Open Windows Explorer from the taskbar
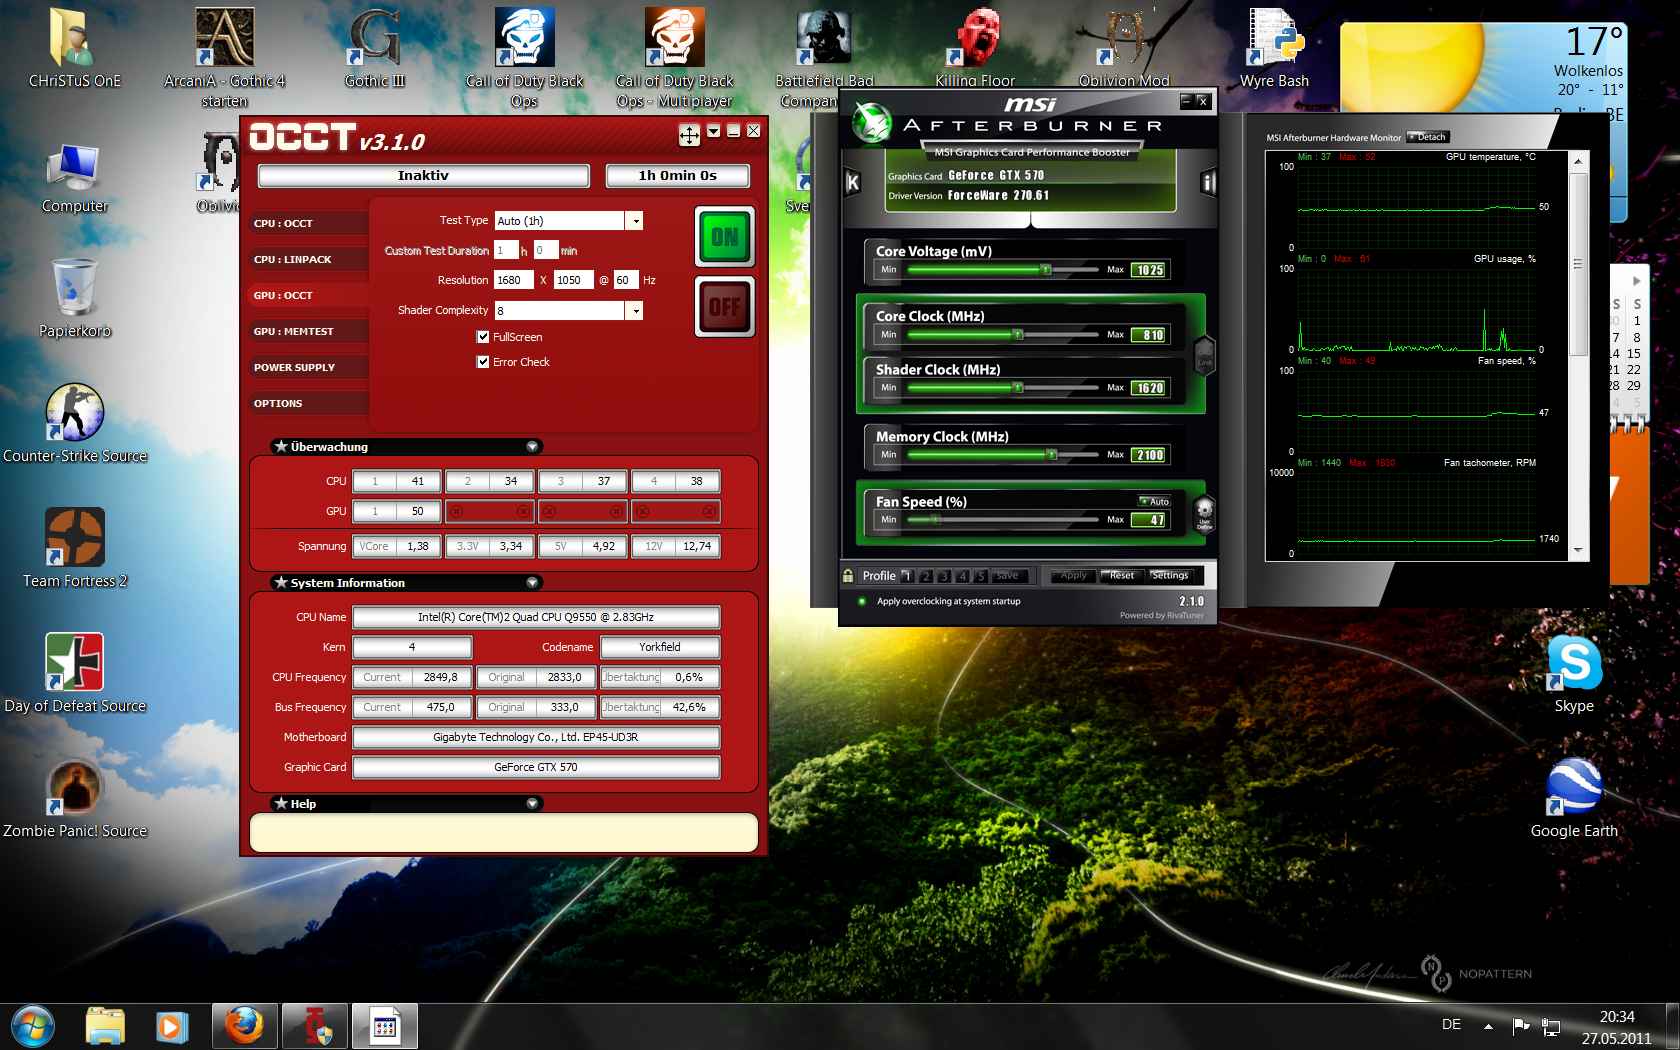The image size is (1680, 1050). (x=104, y=1026)
